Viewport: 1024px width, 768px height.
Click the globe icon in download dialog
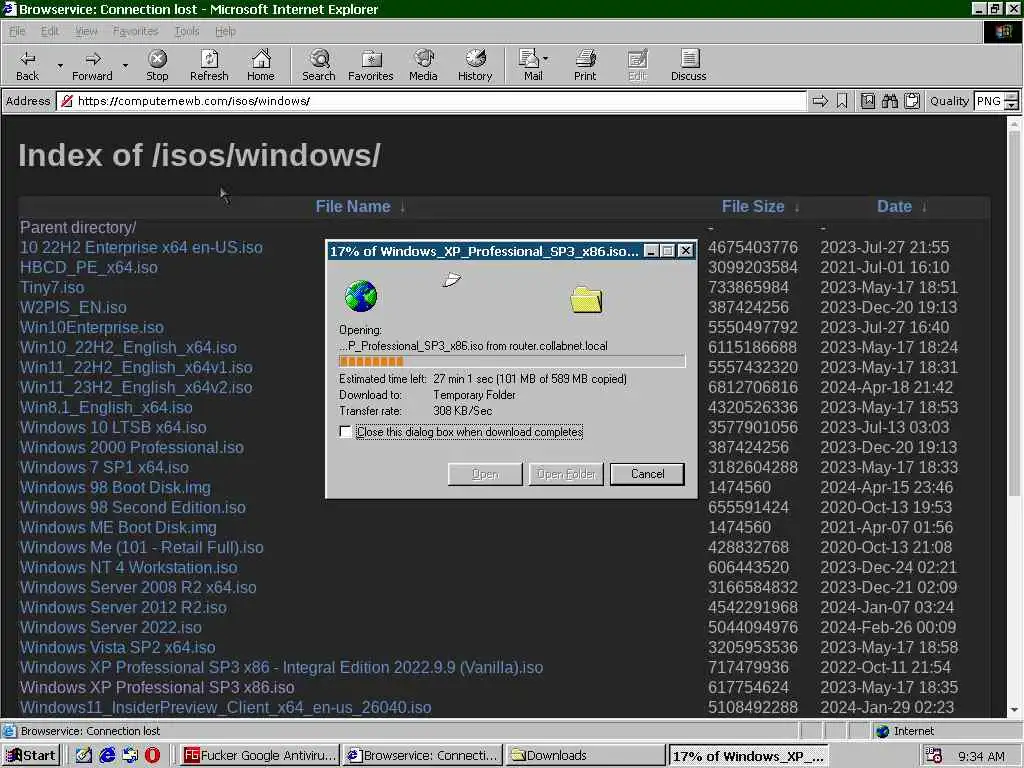tap(361, 296)
